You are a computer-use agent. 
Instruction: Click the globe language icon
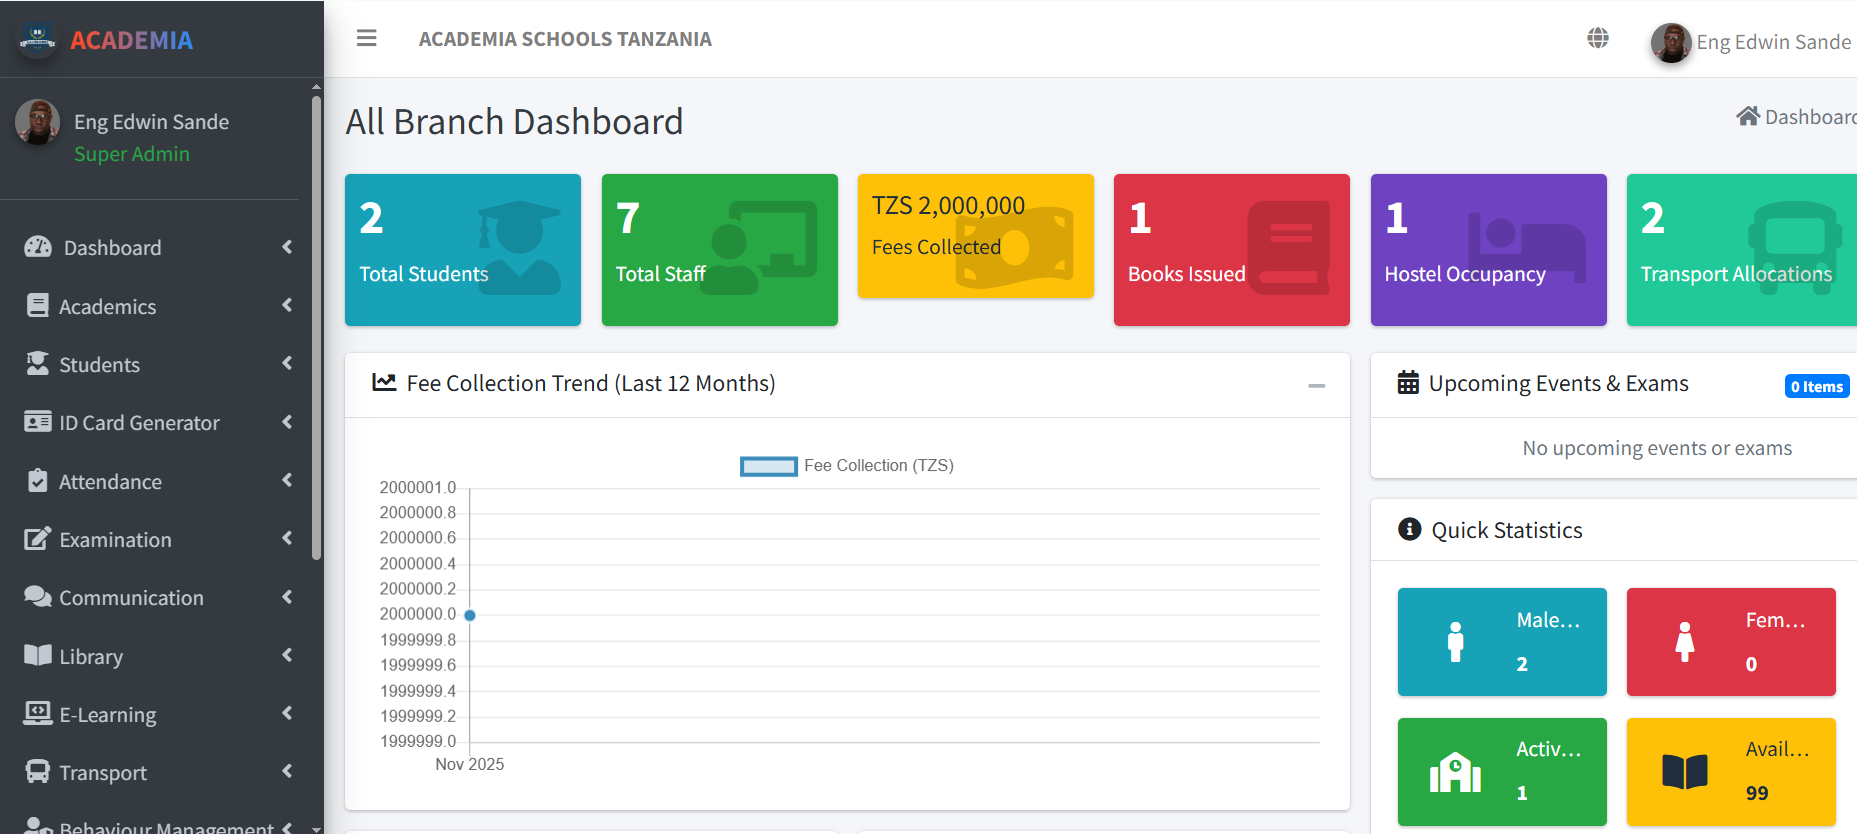(x=1597, y=38)
